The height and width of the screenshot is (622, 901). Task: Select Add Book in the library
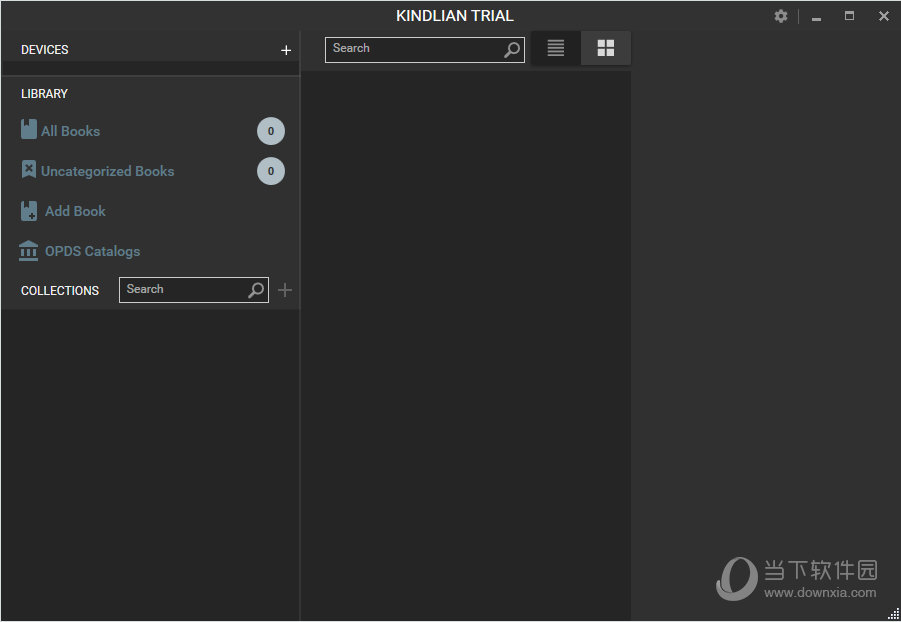point(75,211)
